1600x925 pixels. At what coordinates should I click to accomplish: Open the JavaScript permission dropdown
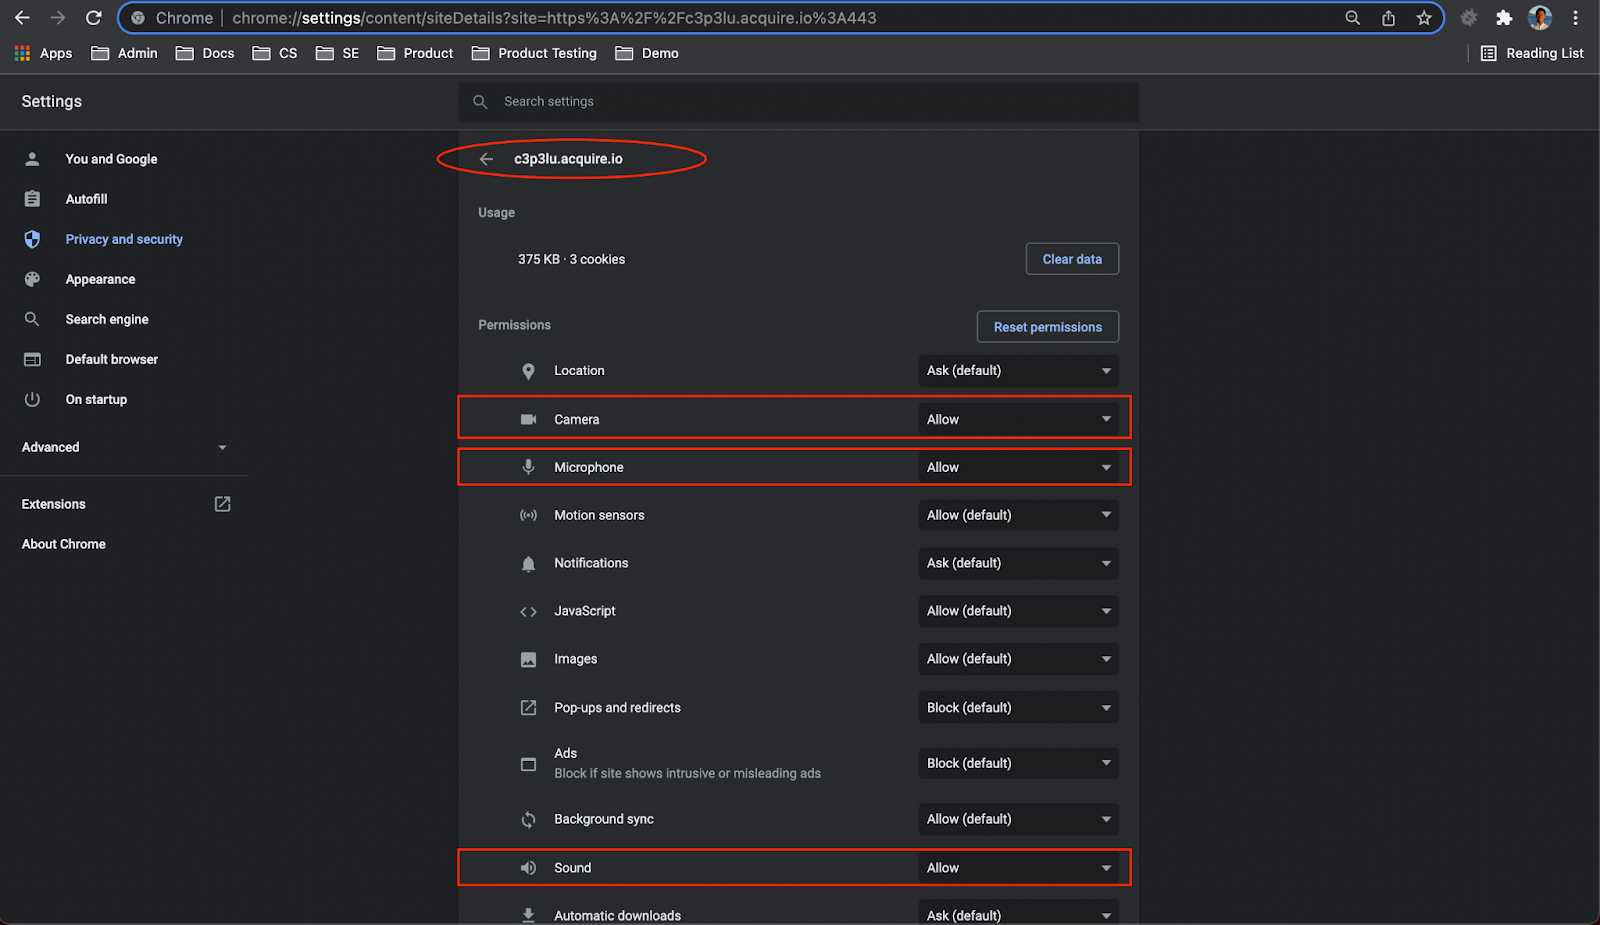click(1018, 611)
